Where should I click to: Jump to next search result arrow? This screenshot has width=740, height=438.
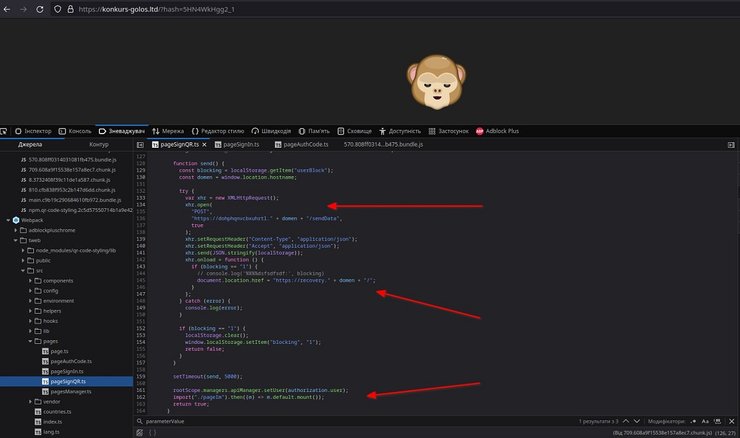click(637, 421)
